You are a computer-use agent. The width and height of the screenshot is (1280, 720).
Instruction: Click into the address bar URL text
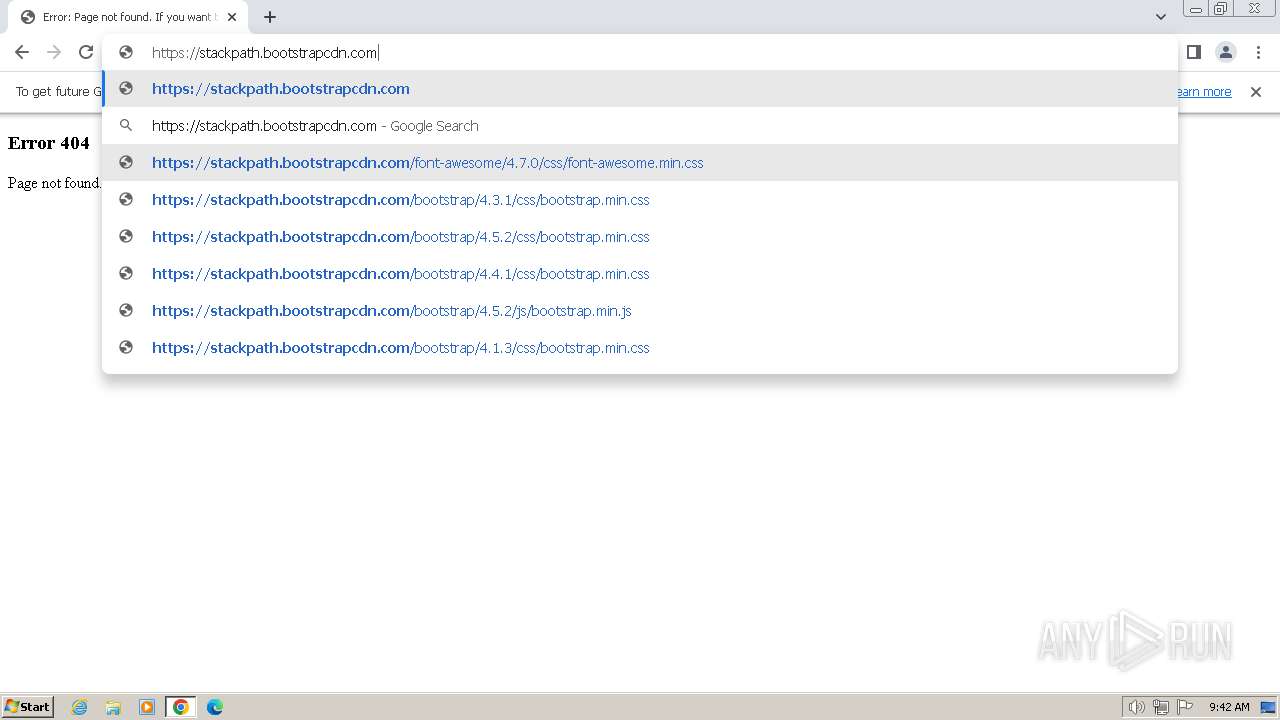tap(264, 53)
